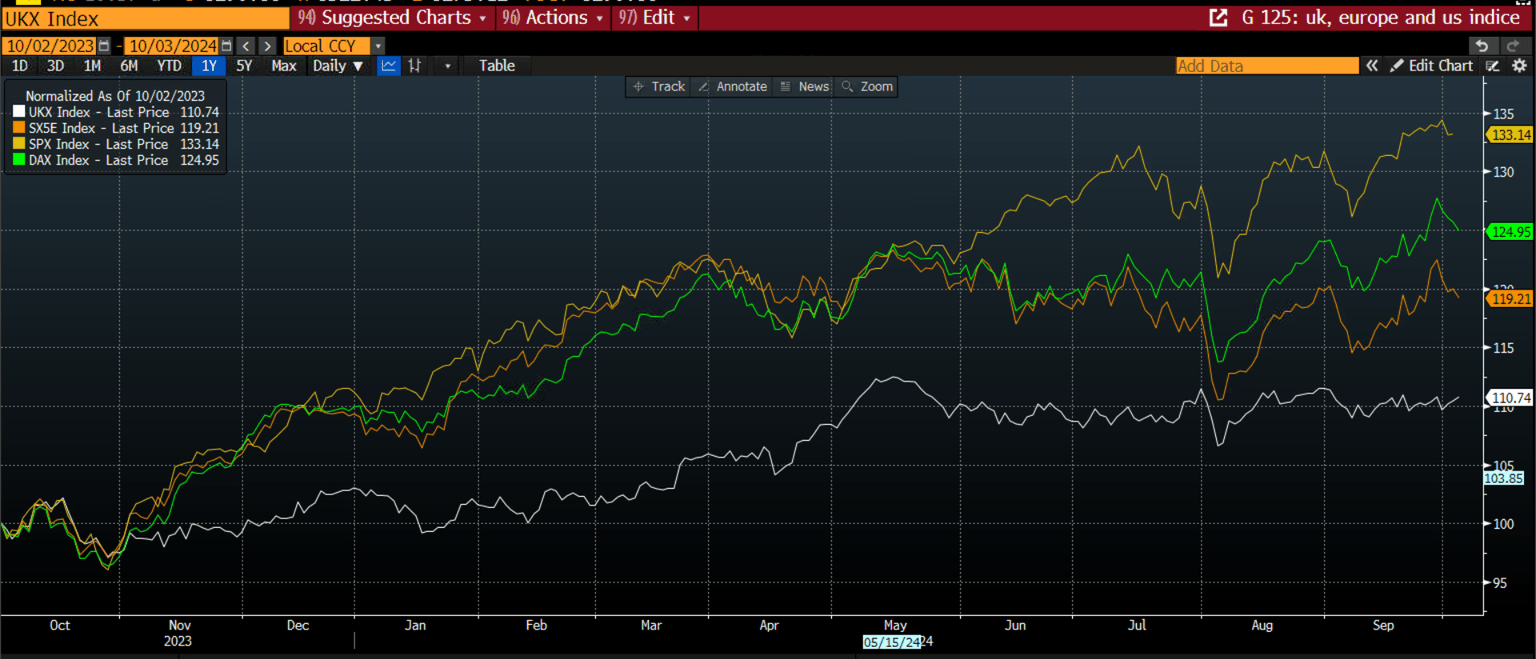The image size is (1536, 659).
Task: Select the 5Y time range tab
Action: [x=244, y=66]
